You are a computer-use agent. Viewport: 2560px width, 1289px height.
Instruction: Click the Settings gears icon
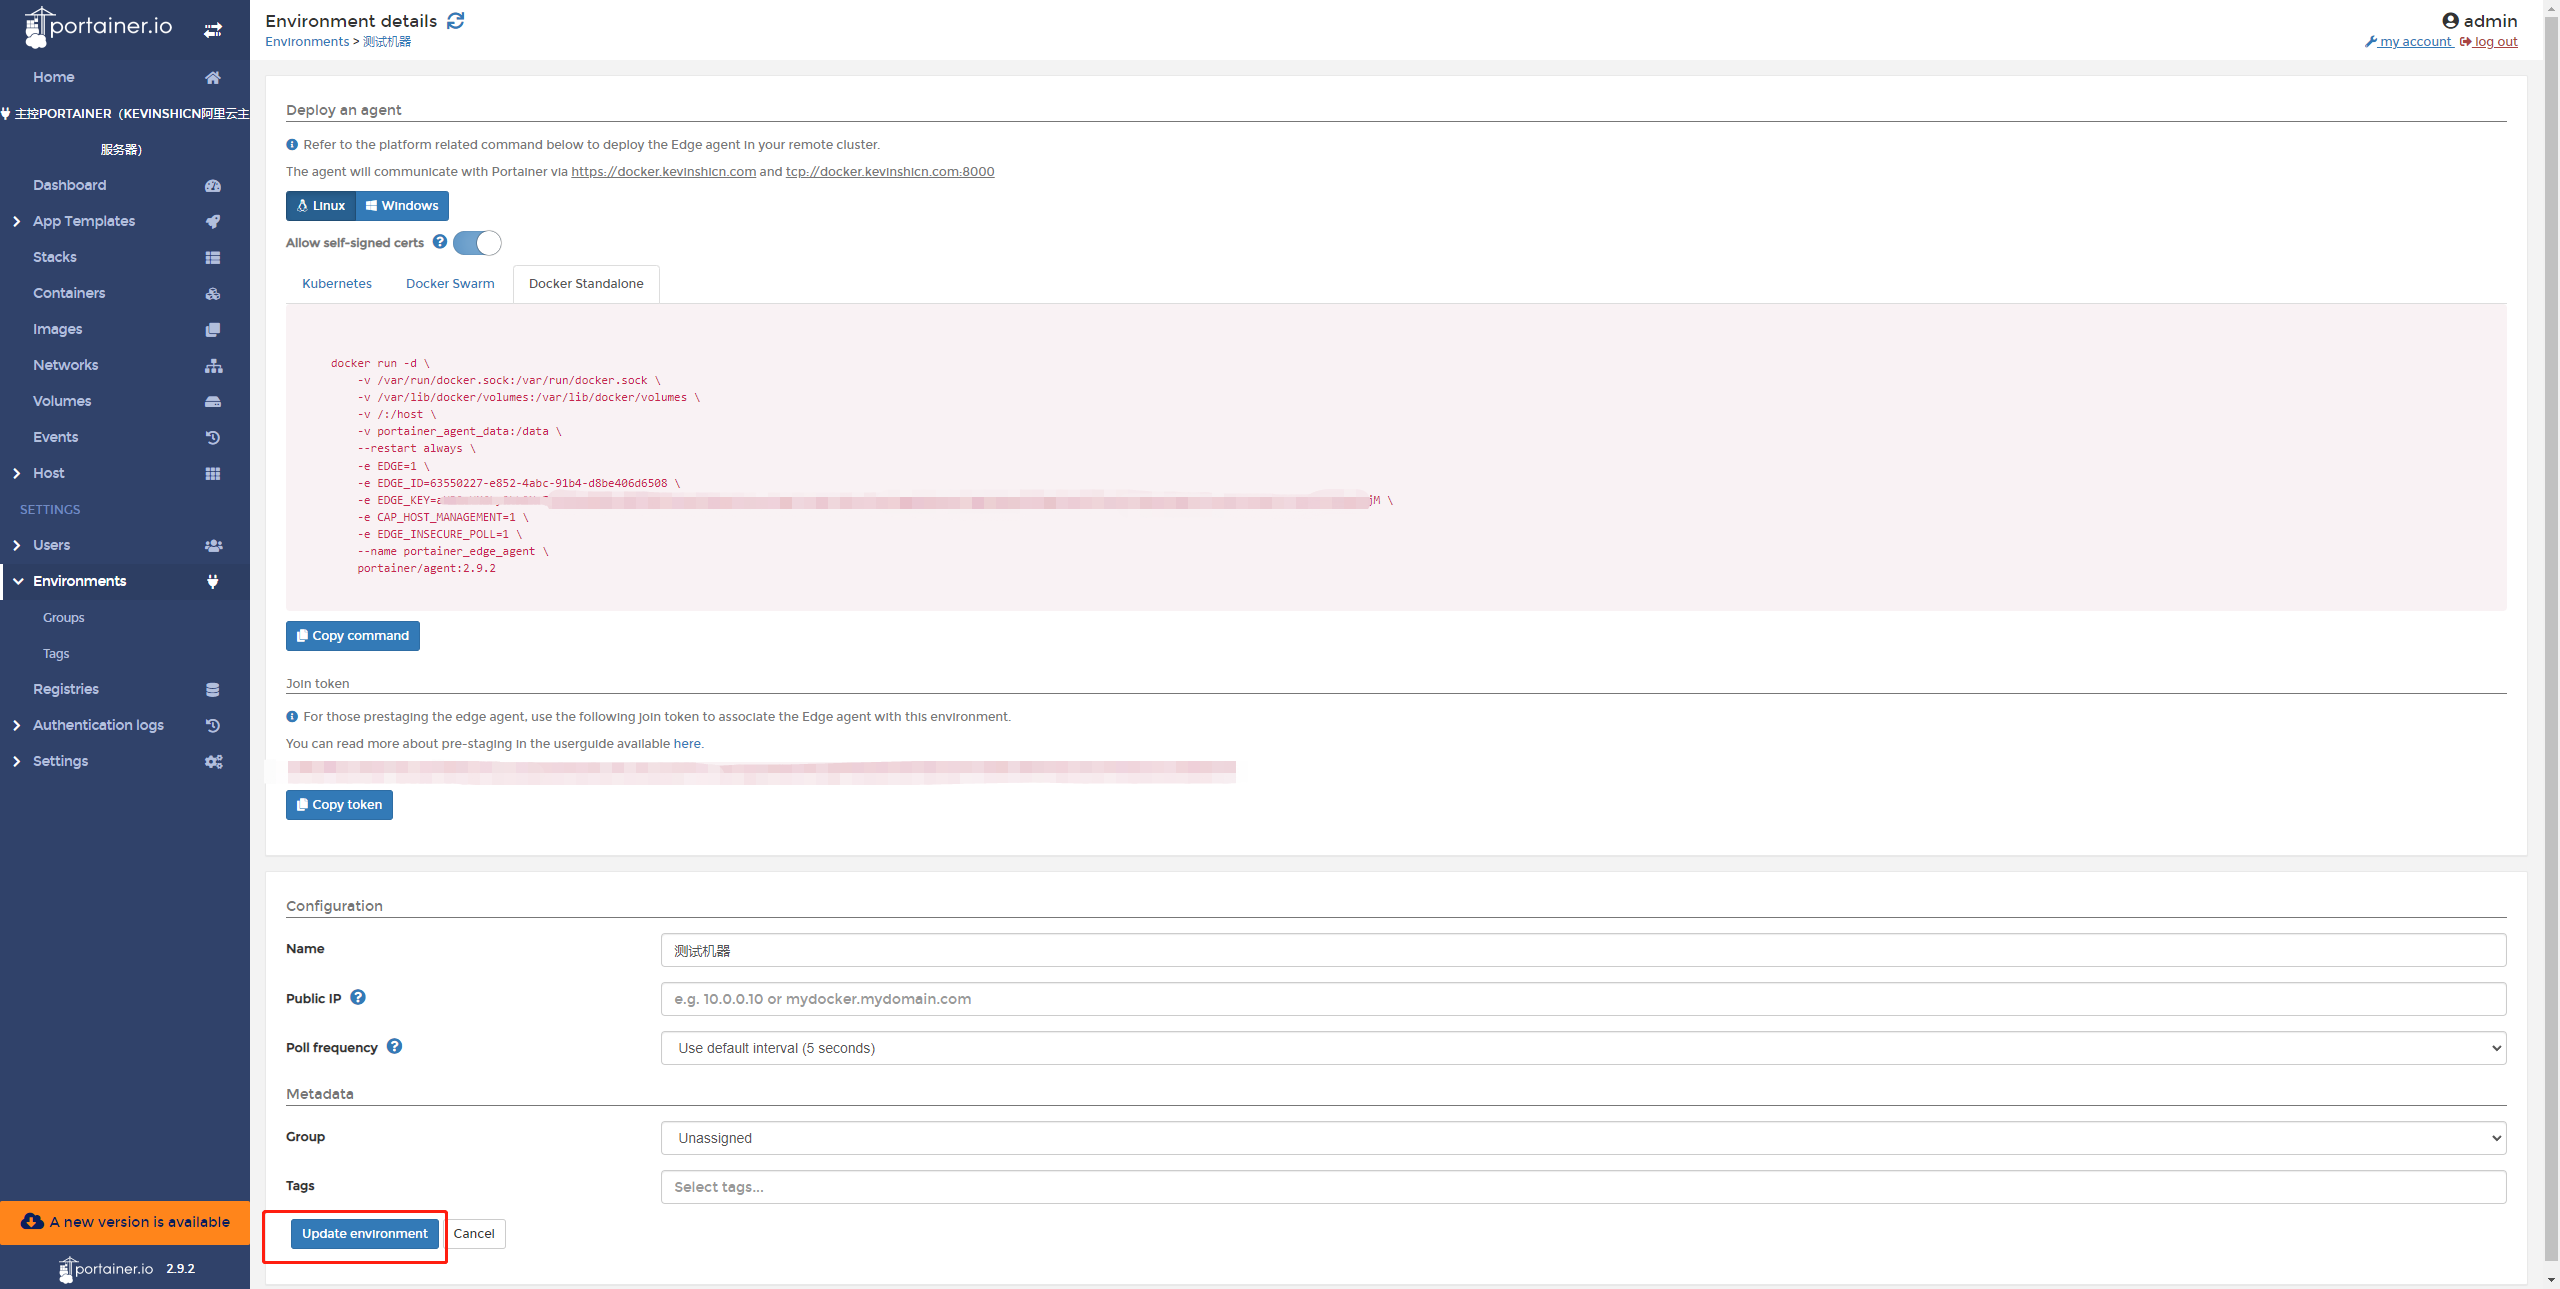213,761
